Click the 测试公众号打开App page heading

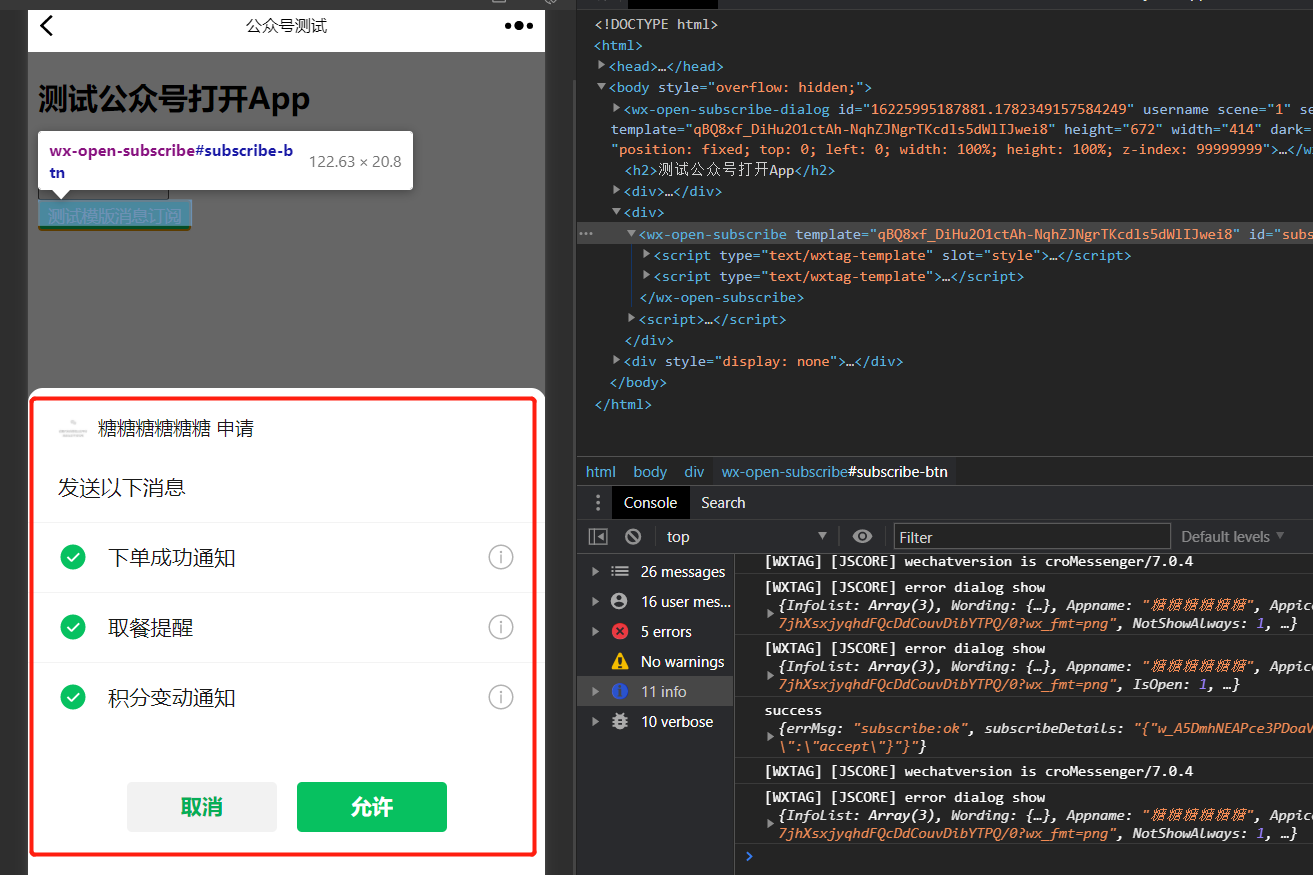tap(174, 99)
